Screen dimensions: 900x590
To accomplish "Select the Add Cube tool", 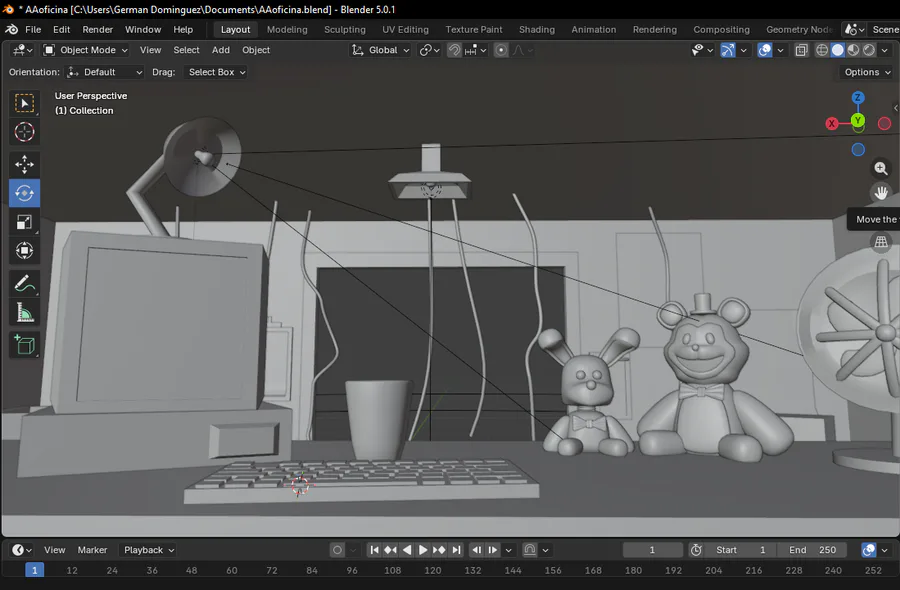I will tap(24, 345).
